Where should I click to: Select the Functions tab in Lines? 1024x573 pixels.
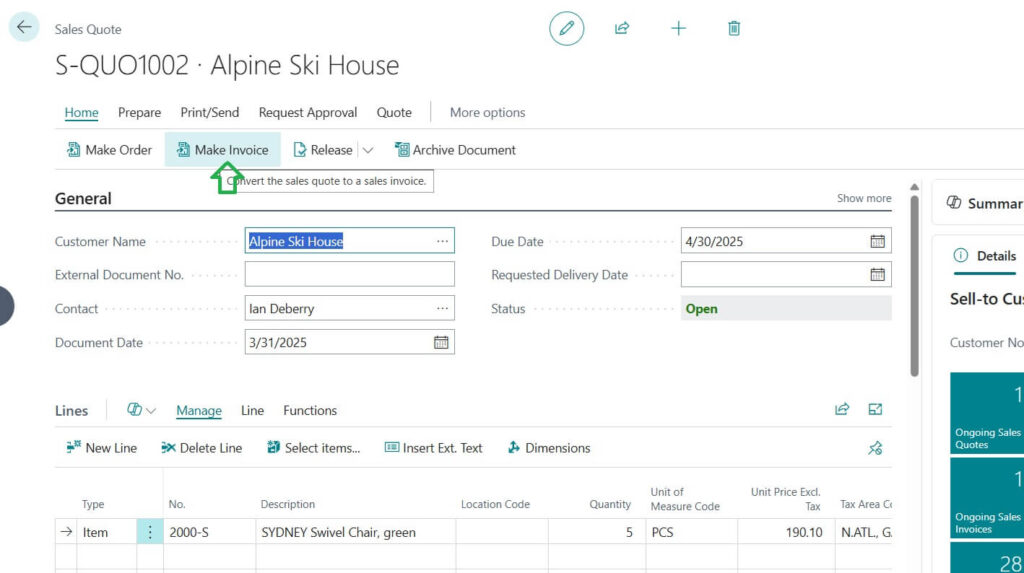click(310, 410)
